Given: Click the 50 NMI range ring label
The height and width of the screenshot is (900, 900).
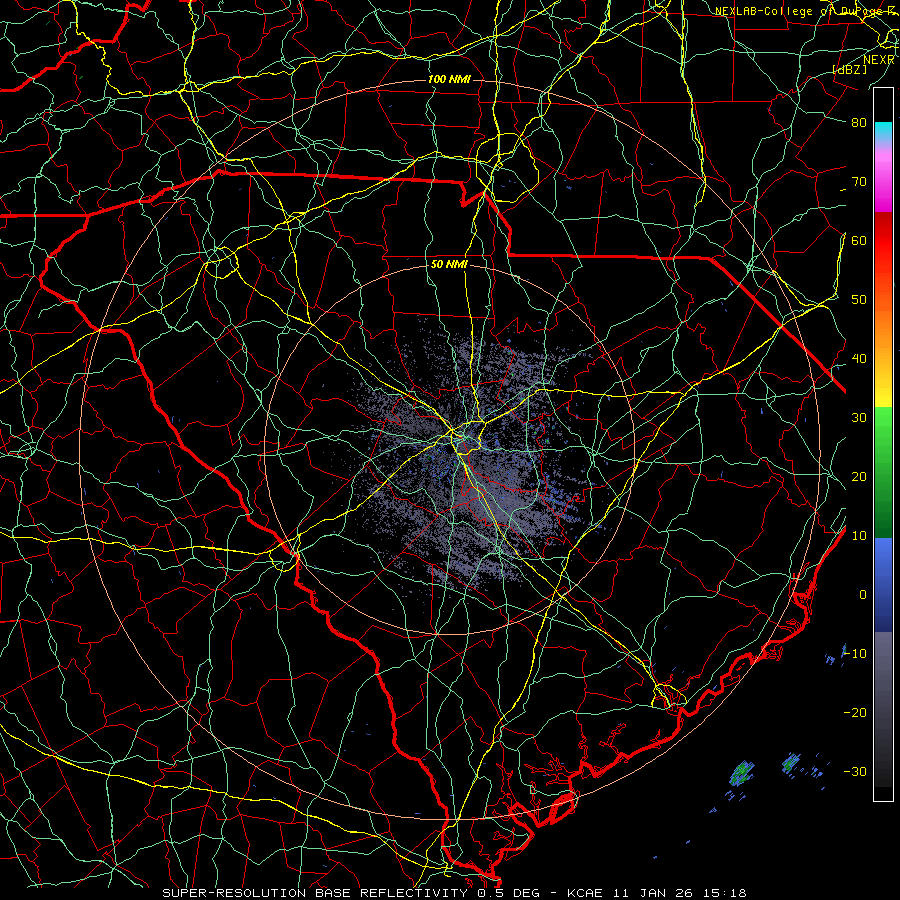Looking at the screenshot, I should click(449, 265).
